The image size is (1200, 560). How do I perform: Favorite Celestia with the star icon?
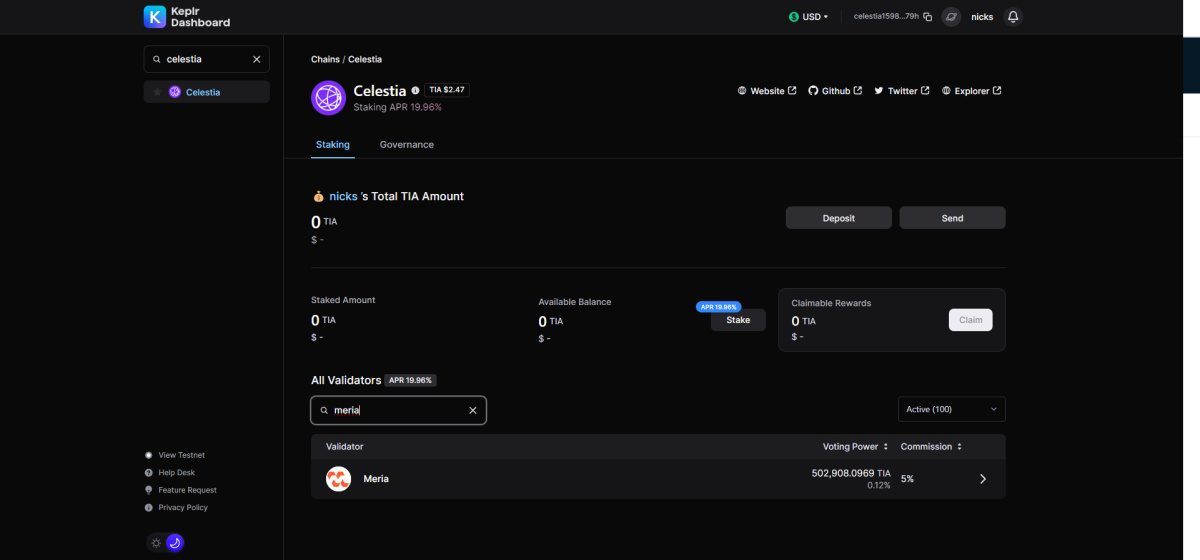click(x=157, y=92)
